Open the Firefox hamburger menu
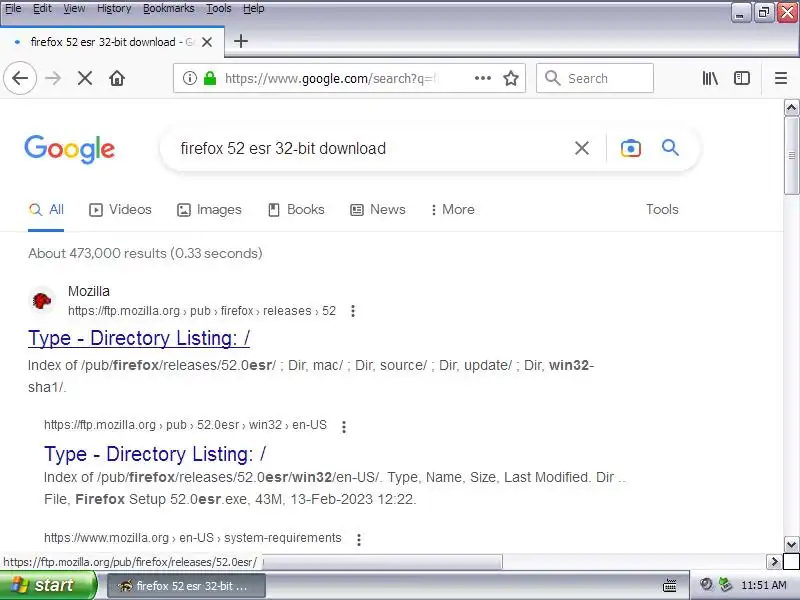Screen dimensions: 800x600 point(781,78)
